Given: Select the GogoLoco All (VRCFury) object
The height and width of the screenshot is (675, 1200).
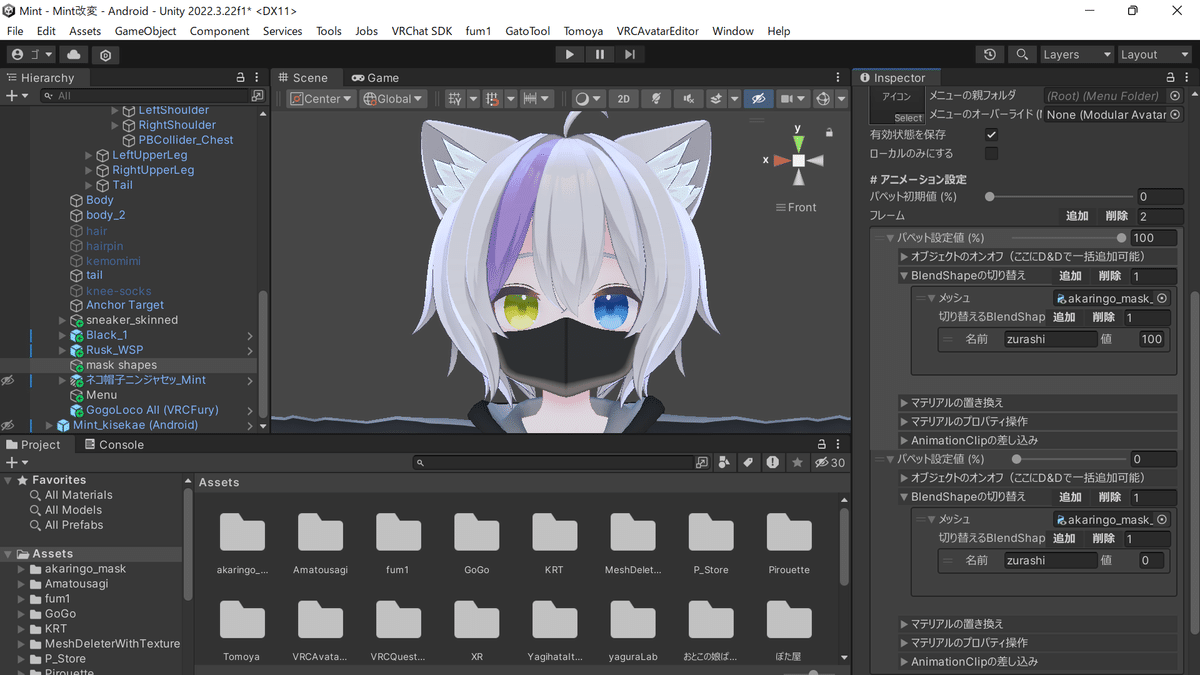Looking at the screenshot, I should 152,410.
